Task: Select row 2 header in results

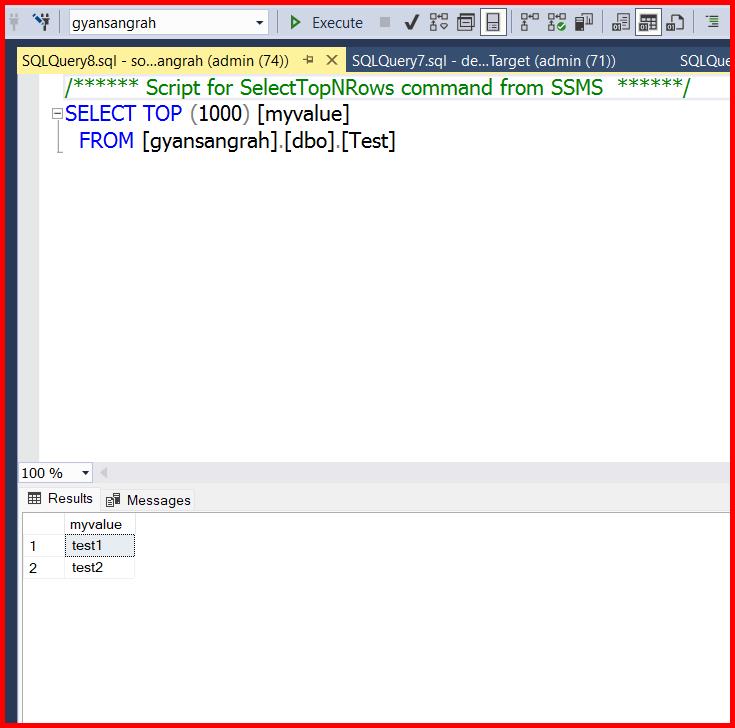Action: point(44,568)
